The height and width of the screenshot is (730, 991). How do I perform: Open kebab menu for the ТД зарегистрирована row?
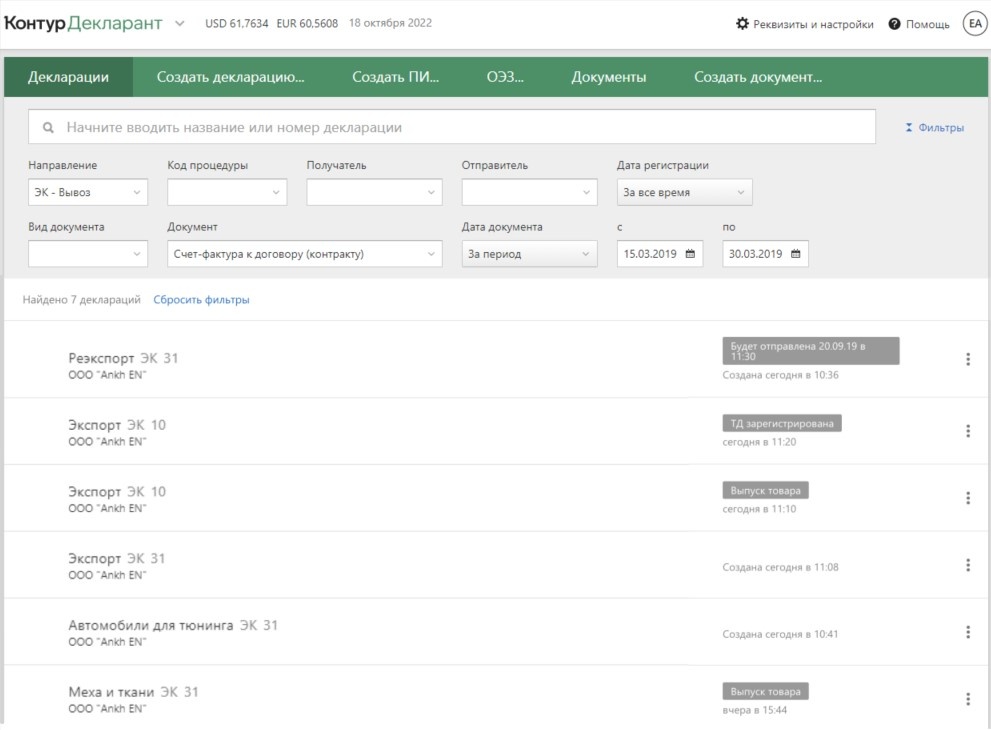[x=968, y=431]
